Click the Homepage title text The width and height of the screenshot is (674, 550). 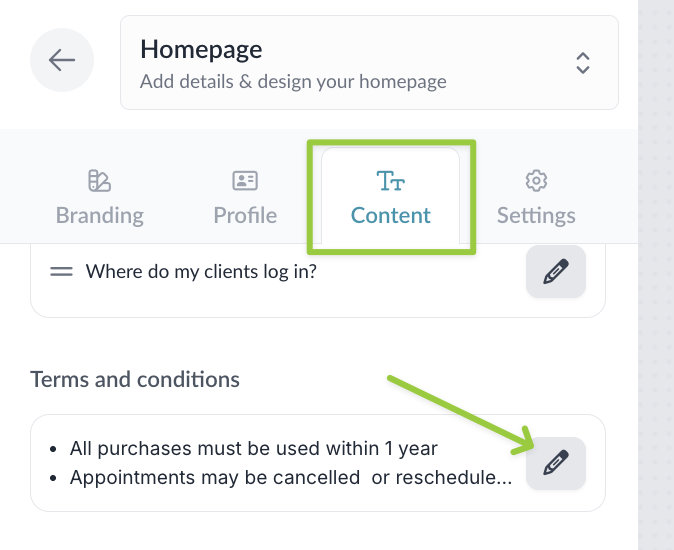click(x=201, y=49)
